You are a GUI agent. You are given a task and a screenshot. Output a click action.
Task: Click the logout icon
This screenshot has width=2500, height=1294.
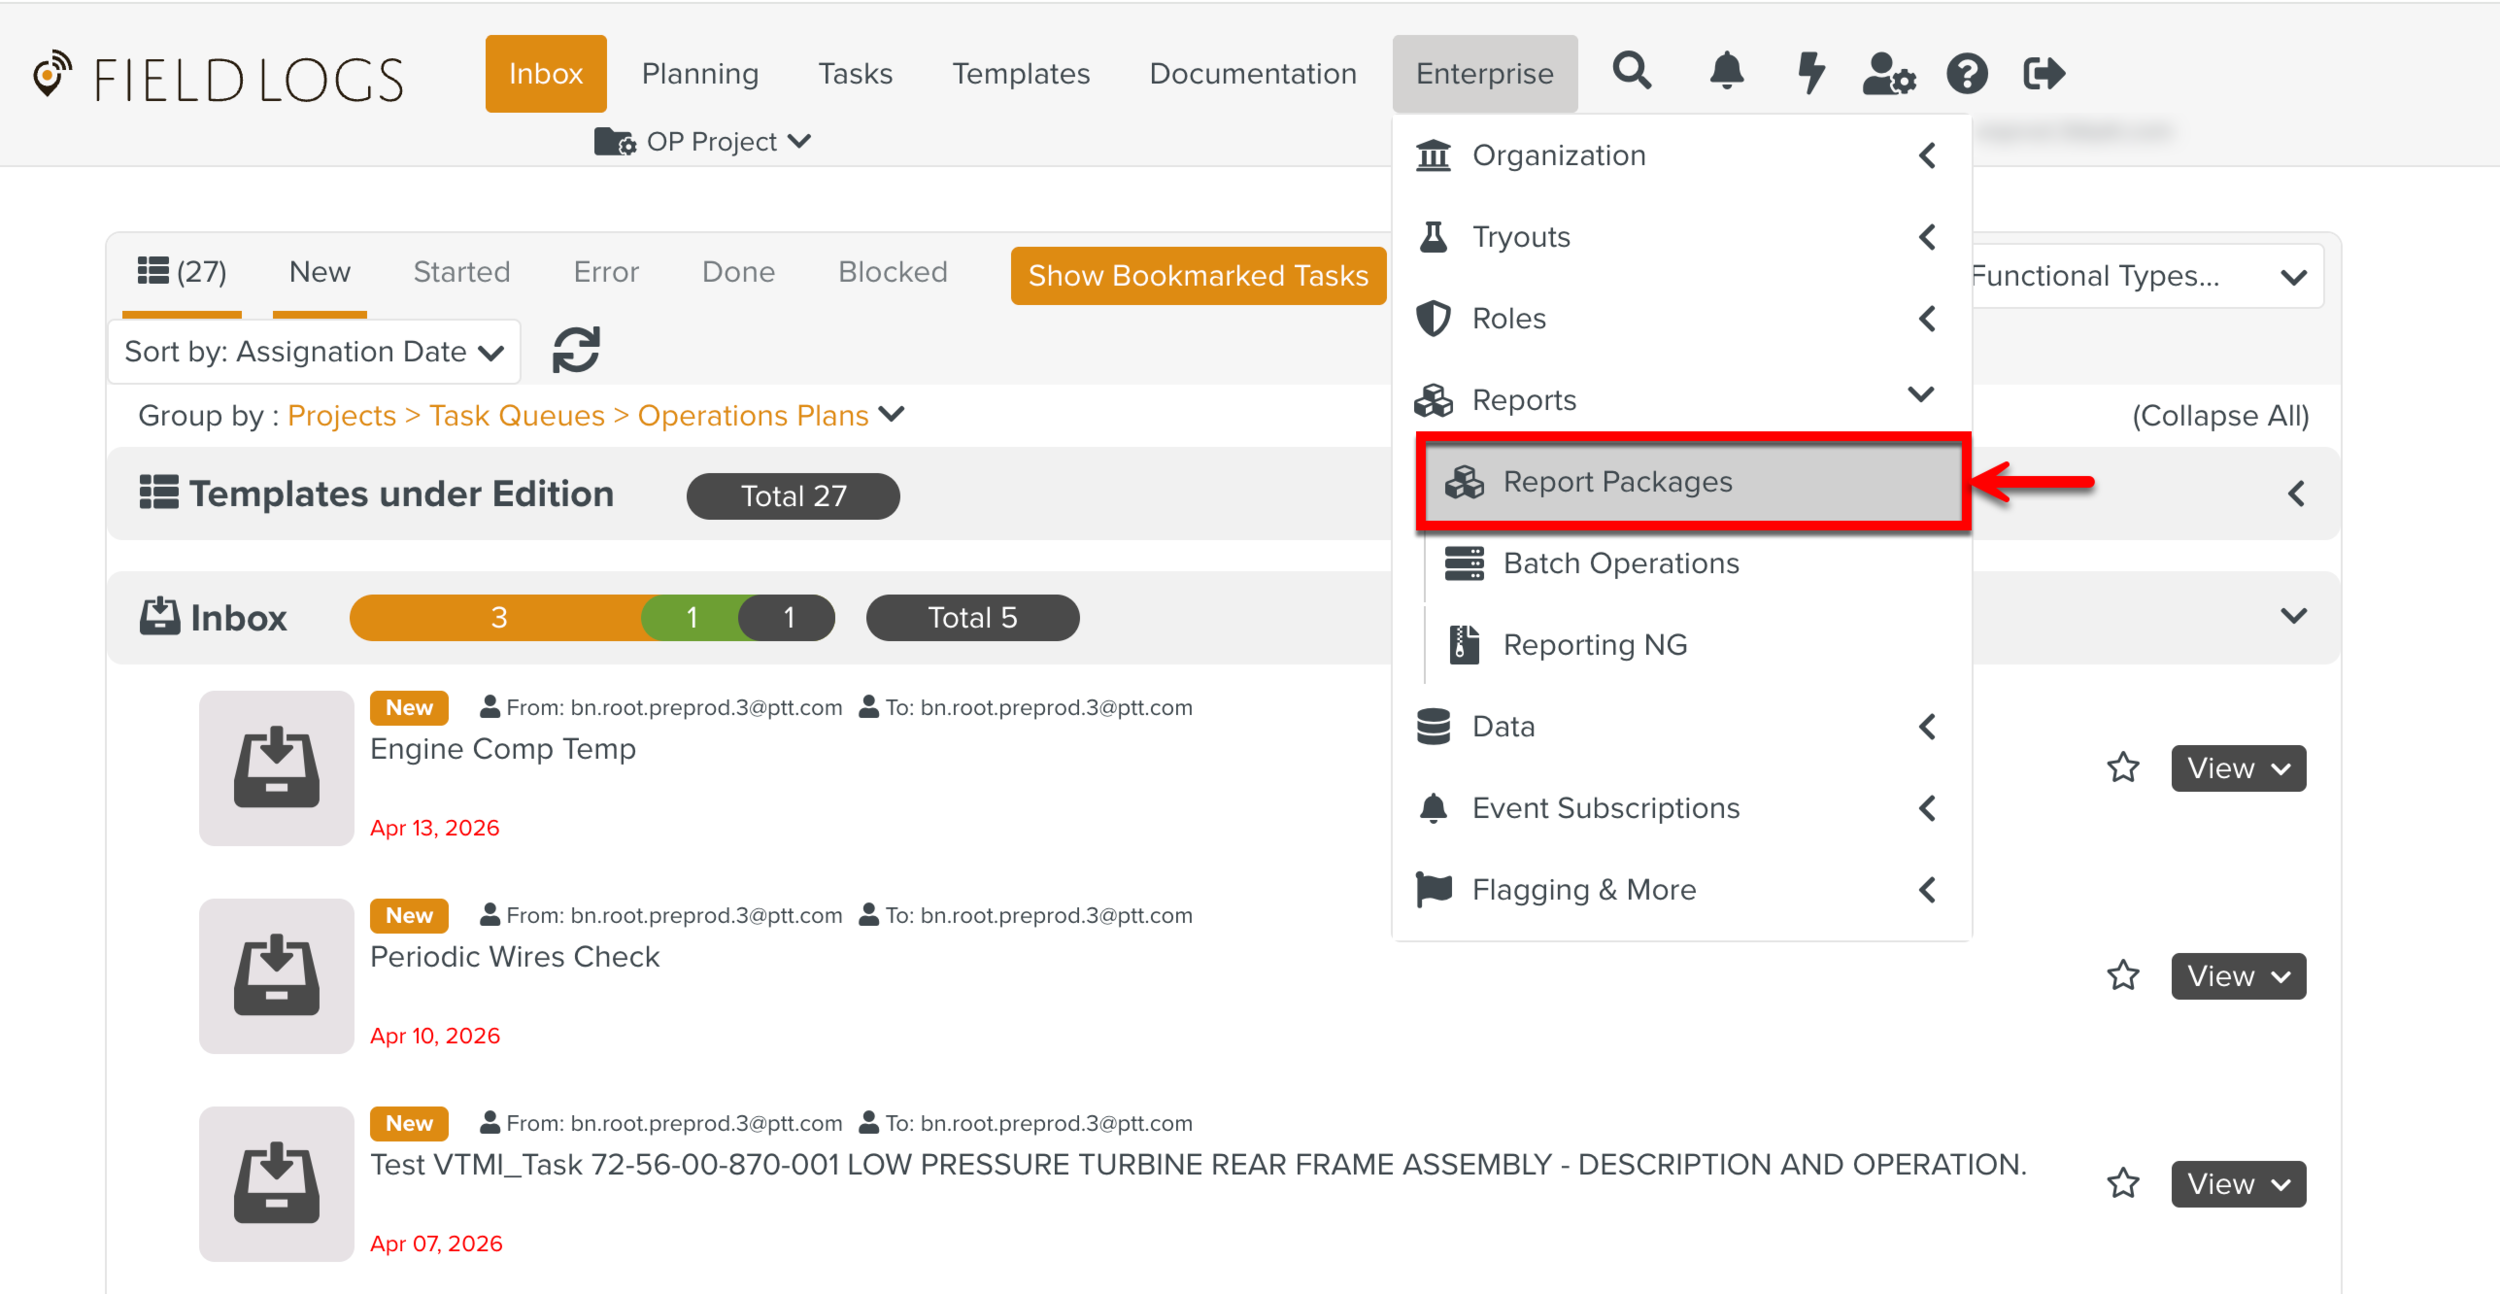[2043, 73]
